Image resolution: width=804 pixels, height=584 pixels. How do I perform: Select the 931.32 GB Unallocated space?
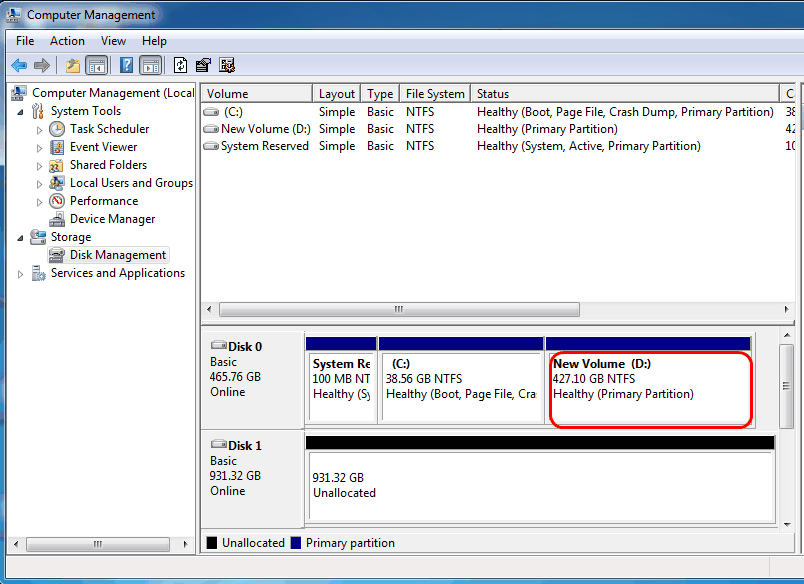coord(541,486)
